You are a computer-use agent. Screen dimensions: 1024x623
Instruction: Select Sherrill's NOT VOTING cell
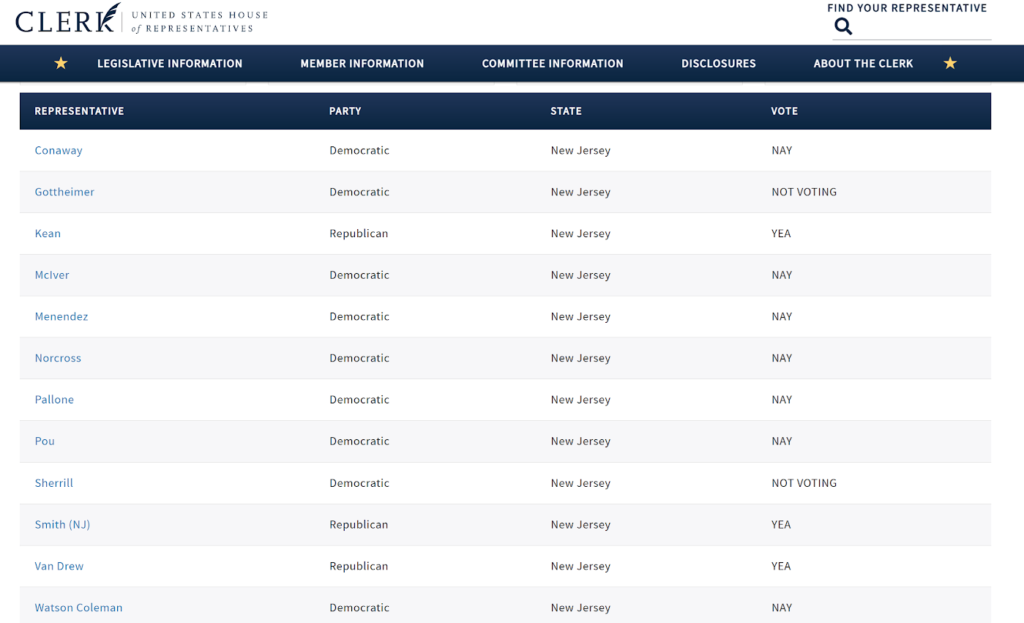point(804,483)
